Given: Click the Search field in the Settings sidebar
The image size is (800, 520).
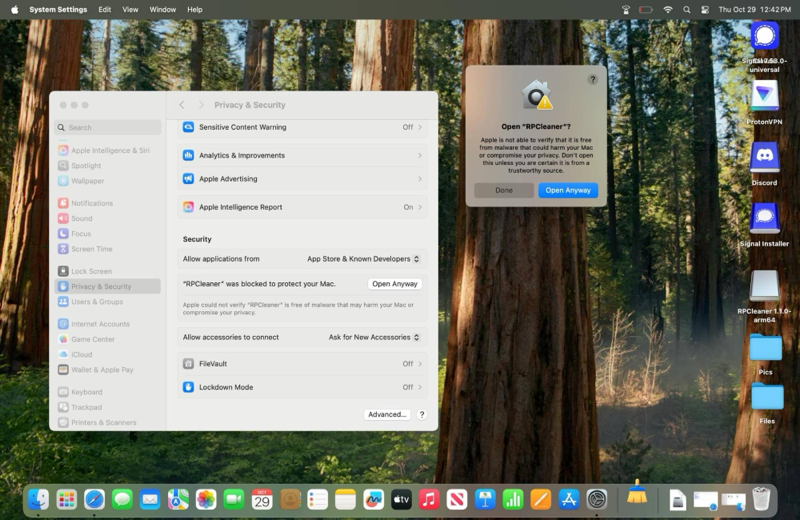Looking at the screenshot, I should (108, 128).
